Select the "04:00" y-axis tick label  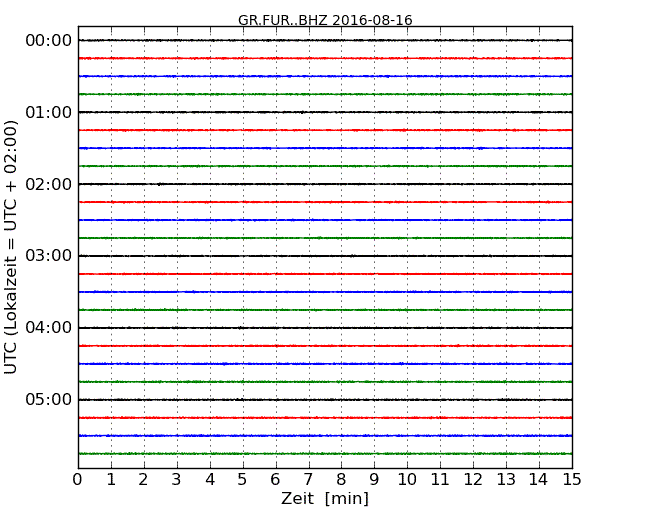(x=49, y=328)
